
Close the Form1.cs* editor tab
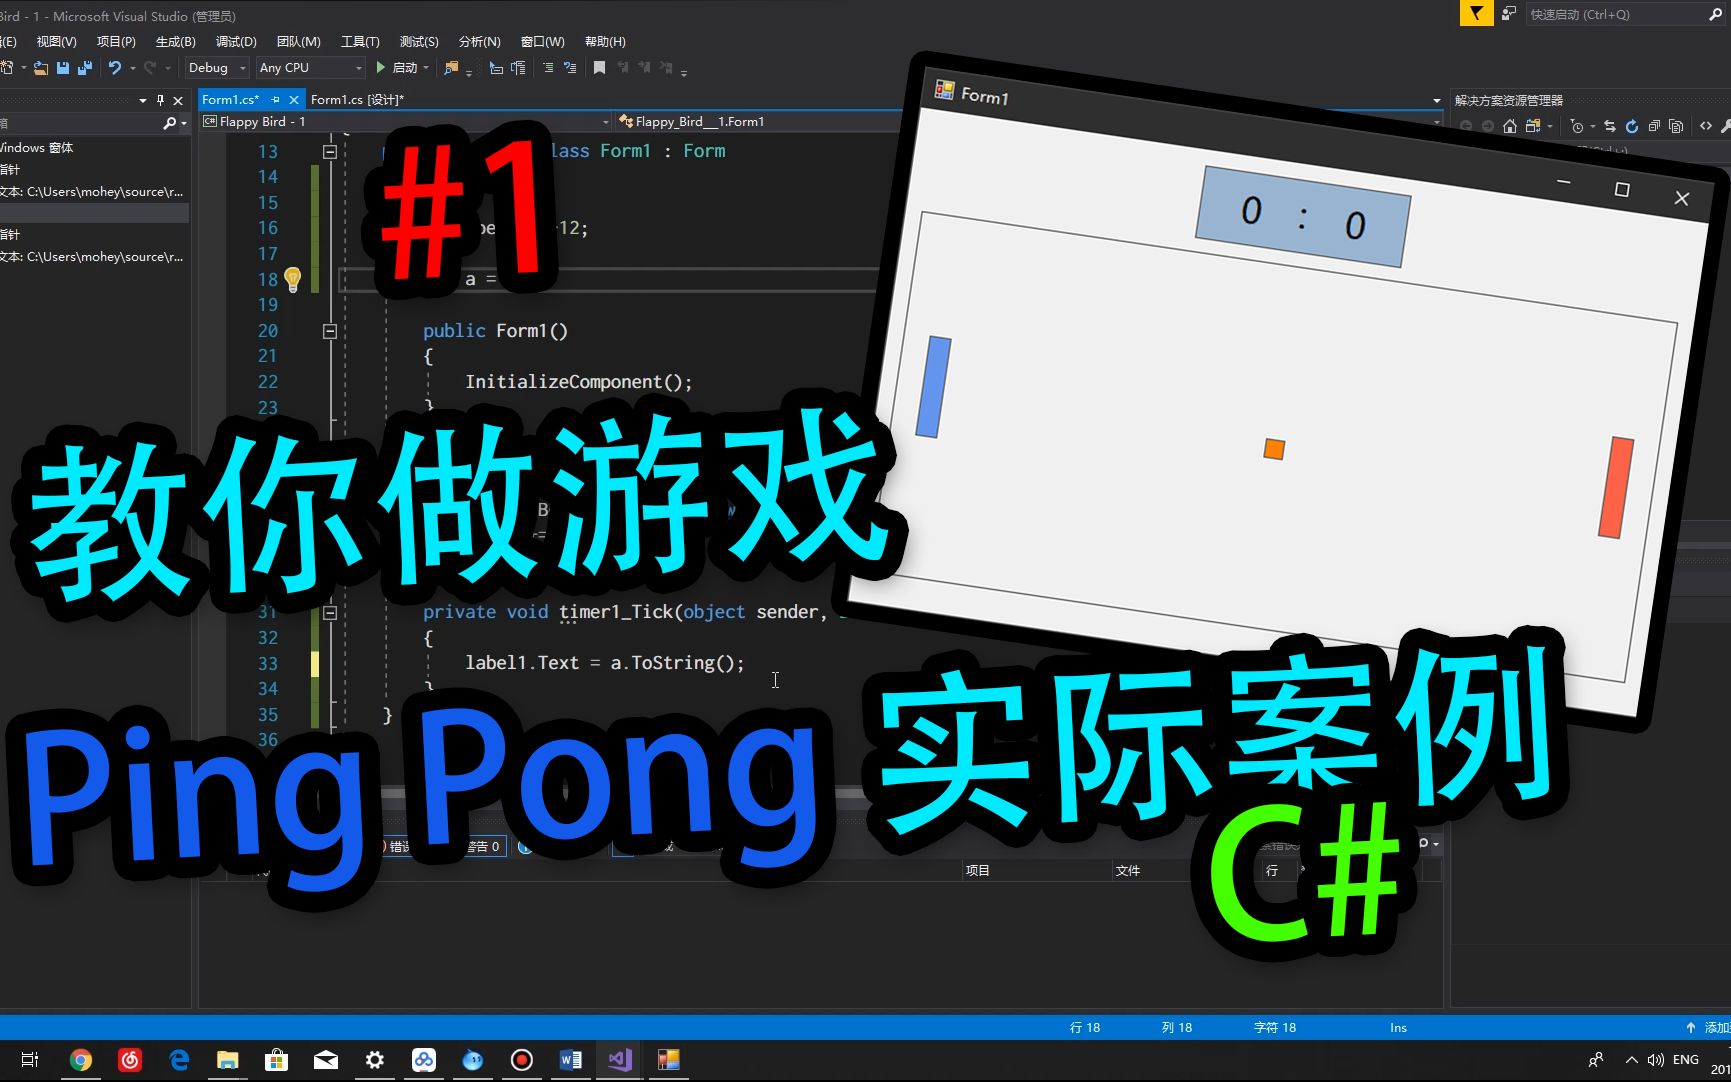[x=294, y=100]
